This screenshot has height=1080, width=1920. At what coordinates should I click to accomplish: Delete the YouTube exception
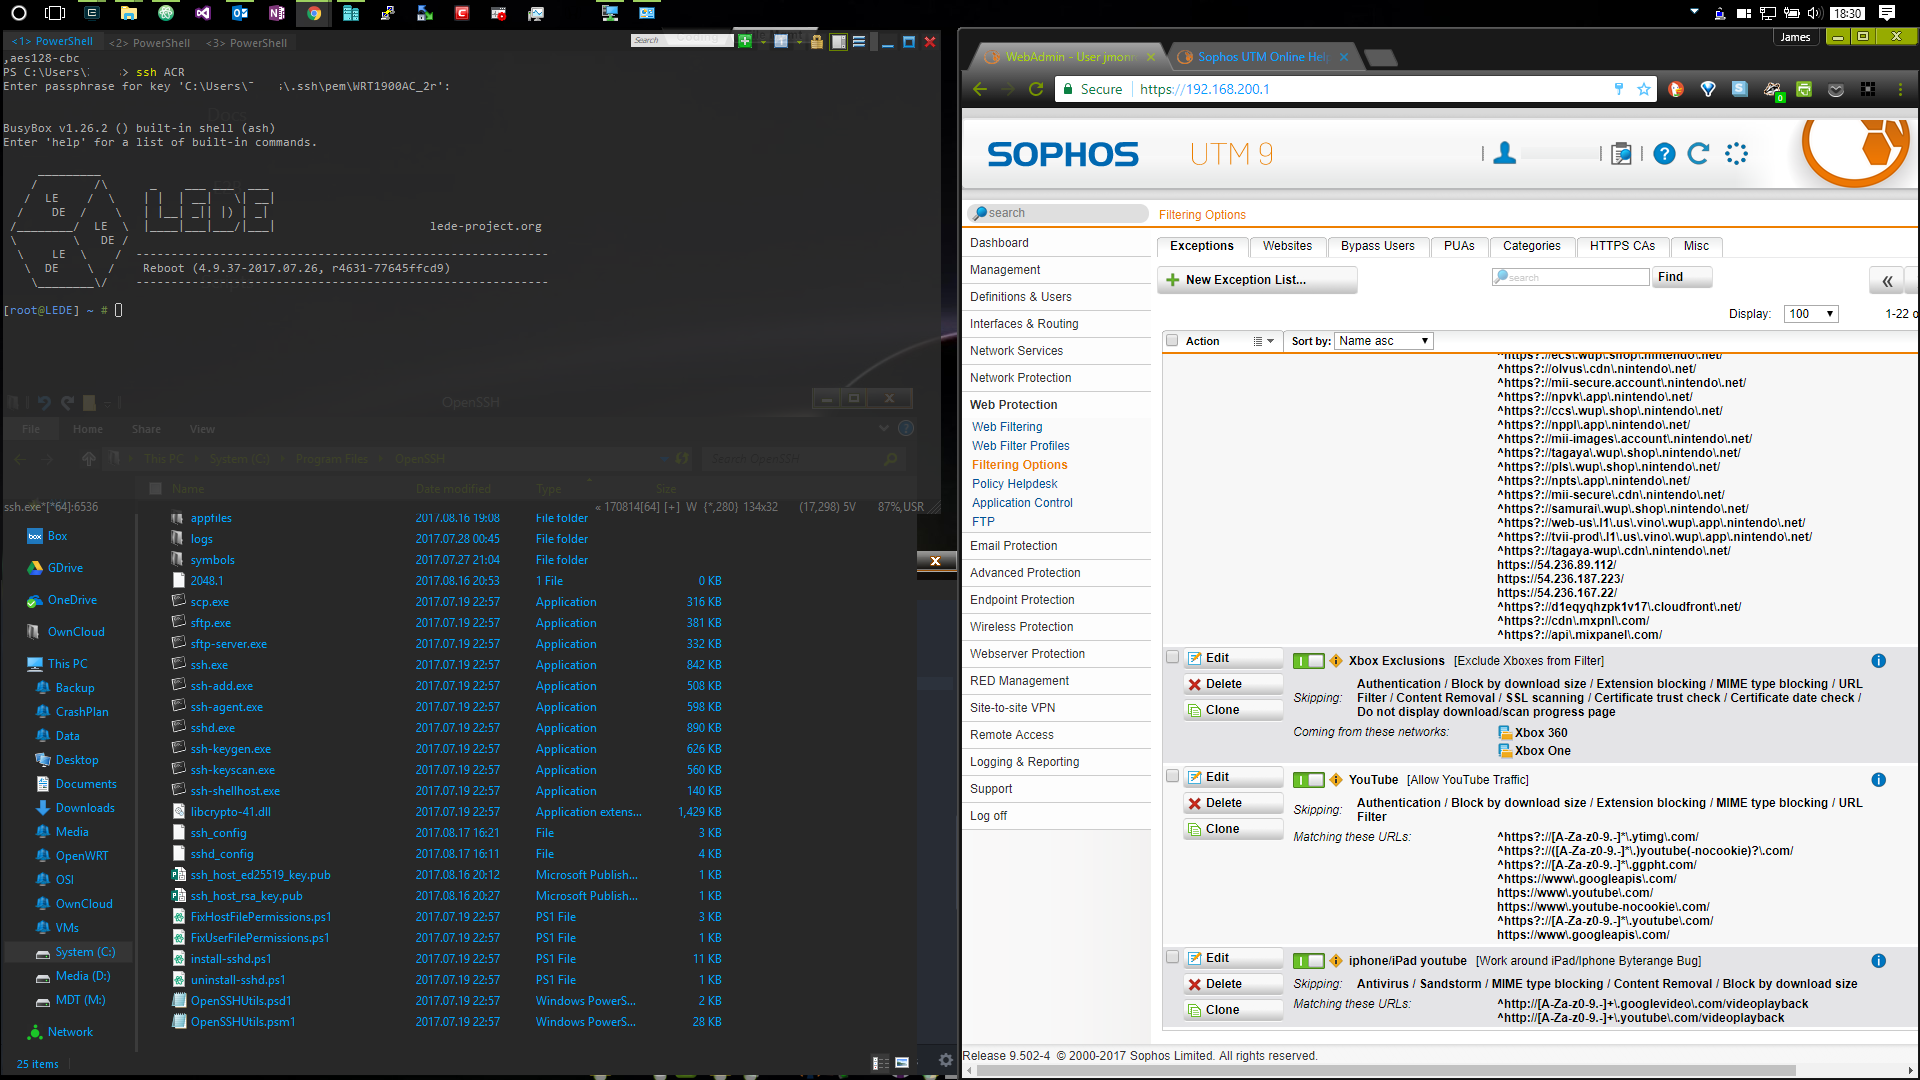[1233, 803]
